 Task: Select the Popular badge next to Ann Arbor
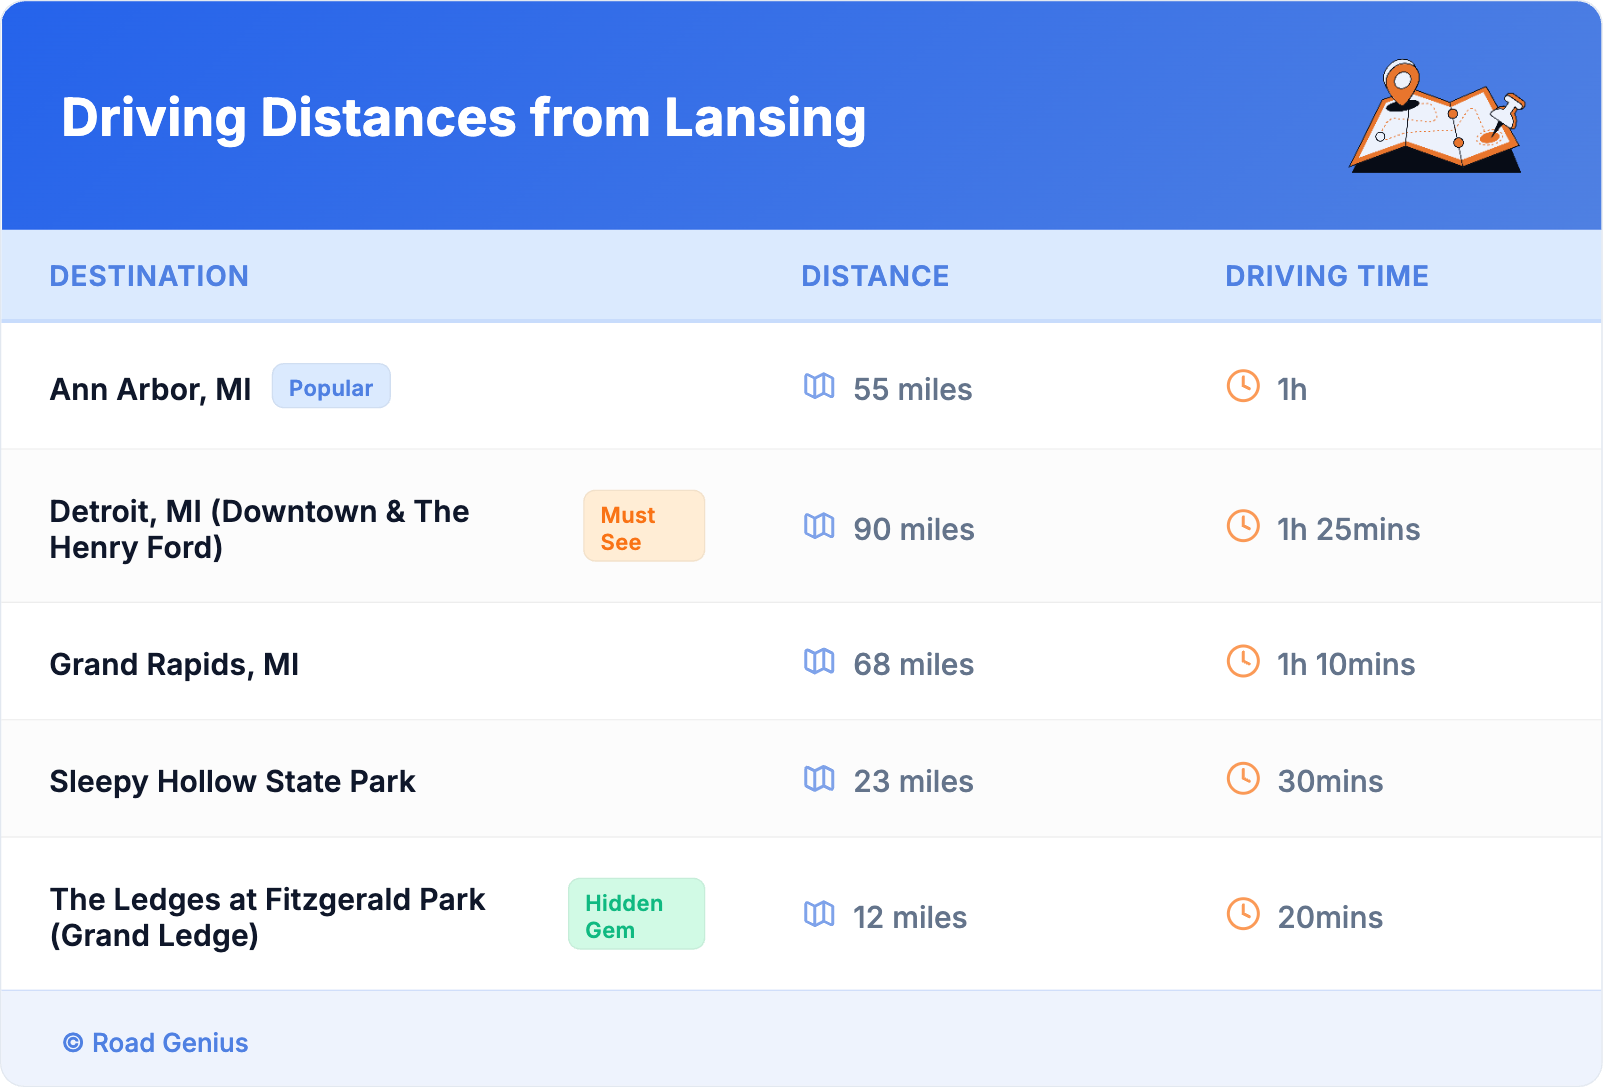tap(331, 387)
